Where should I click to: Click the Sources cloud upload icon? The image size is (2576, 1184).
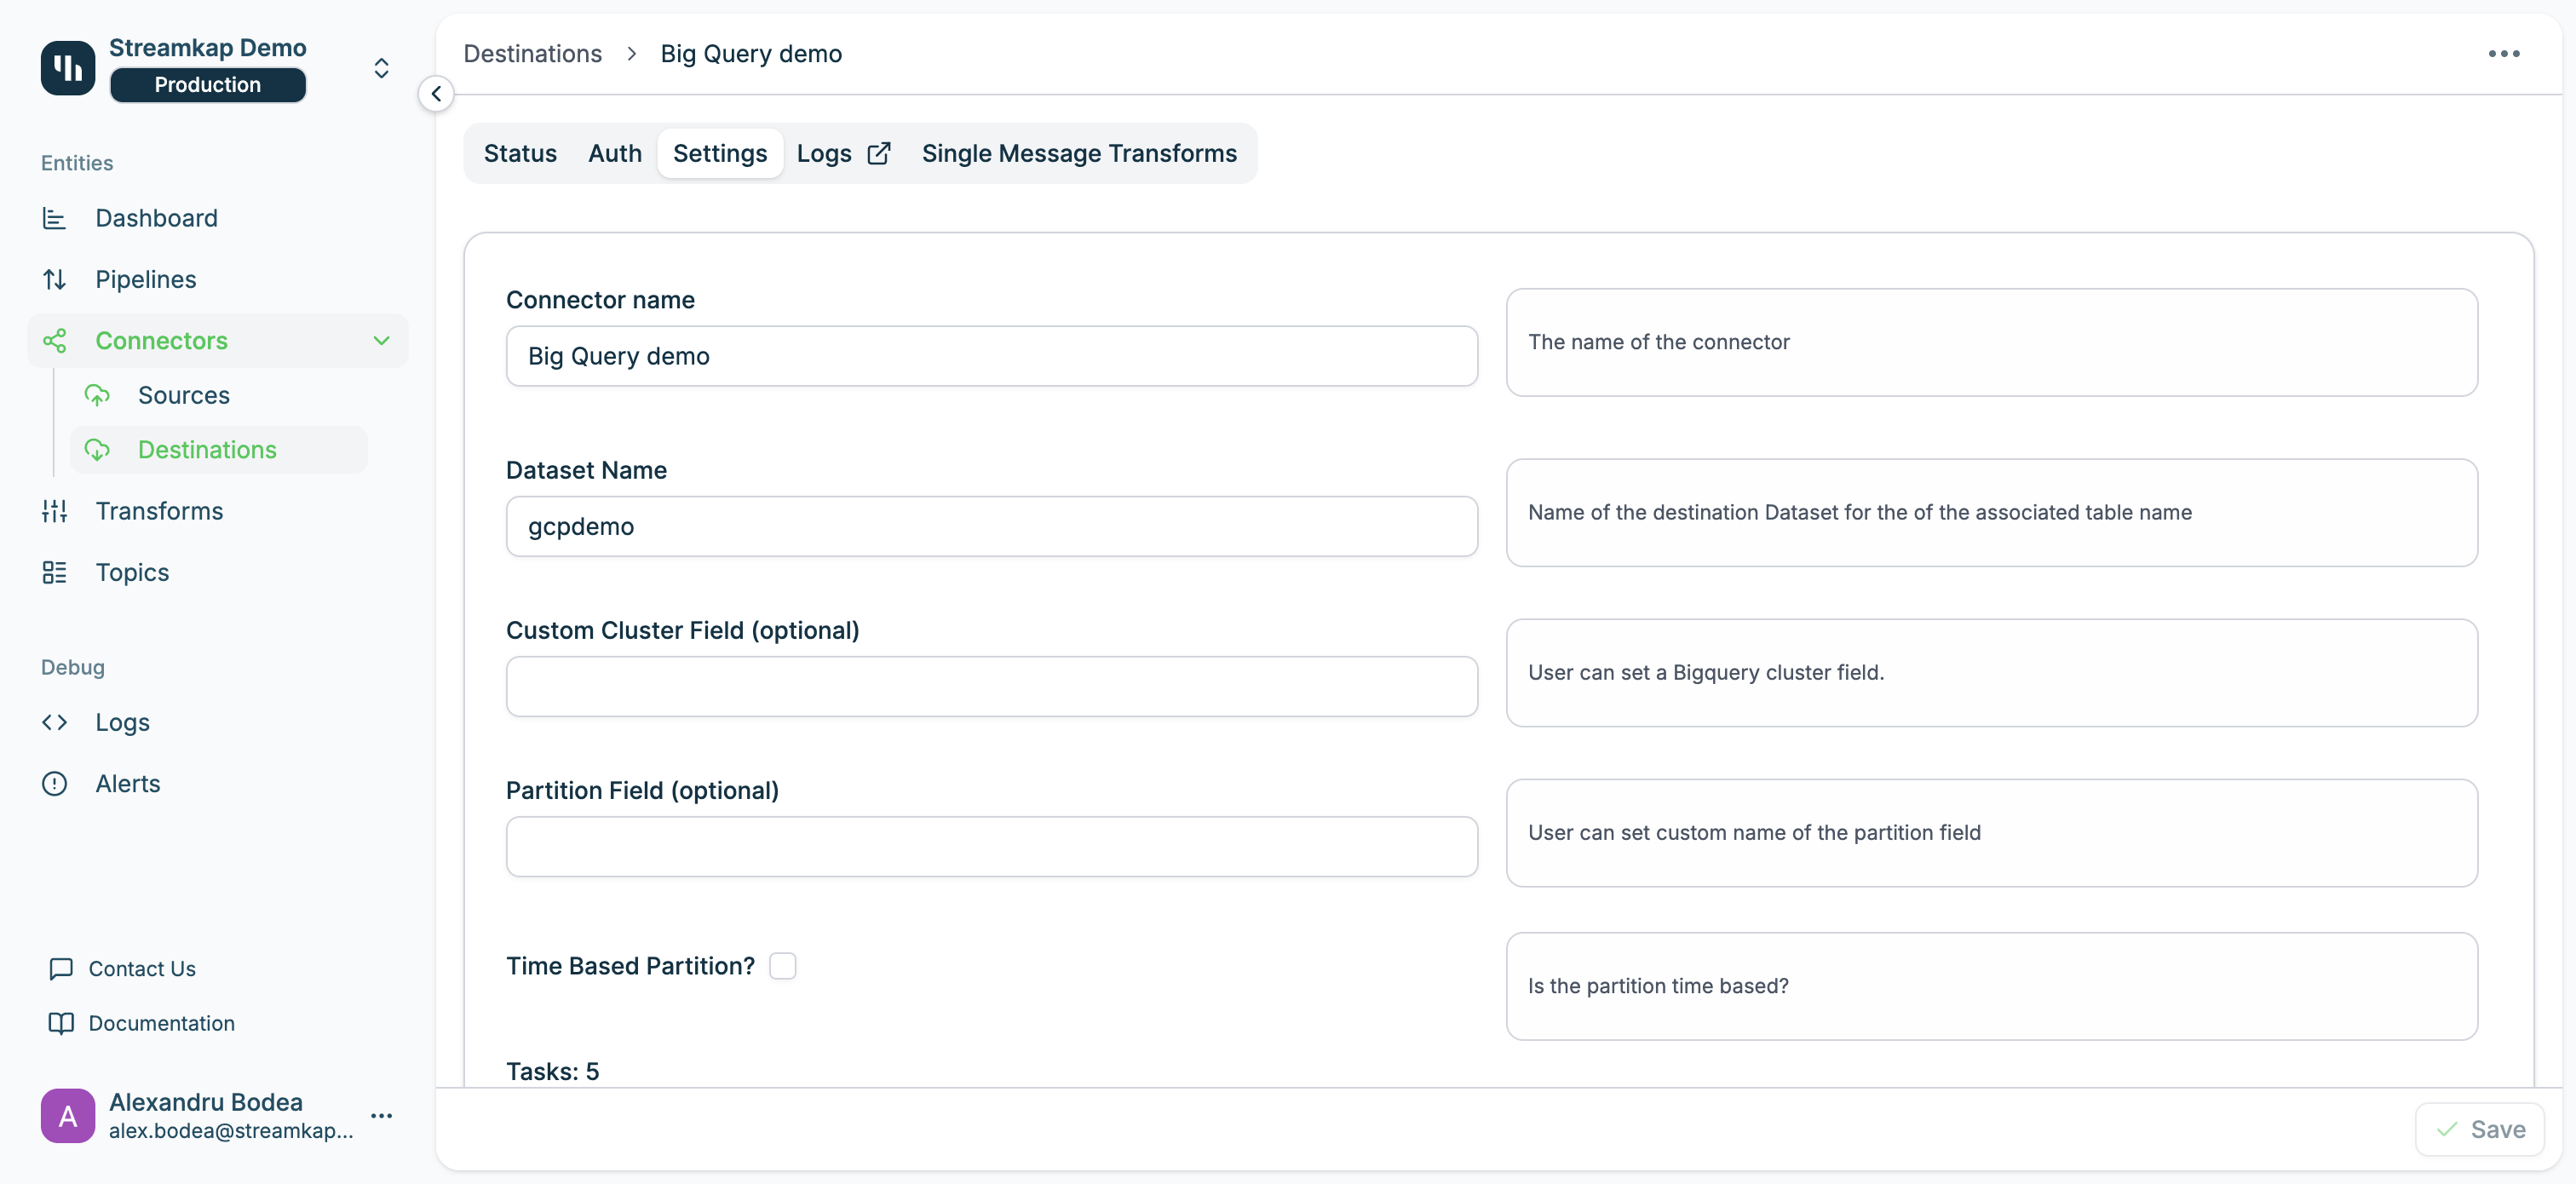(x=97, y=395)
